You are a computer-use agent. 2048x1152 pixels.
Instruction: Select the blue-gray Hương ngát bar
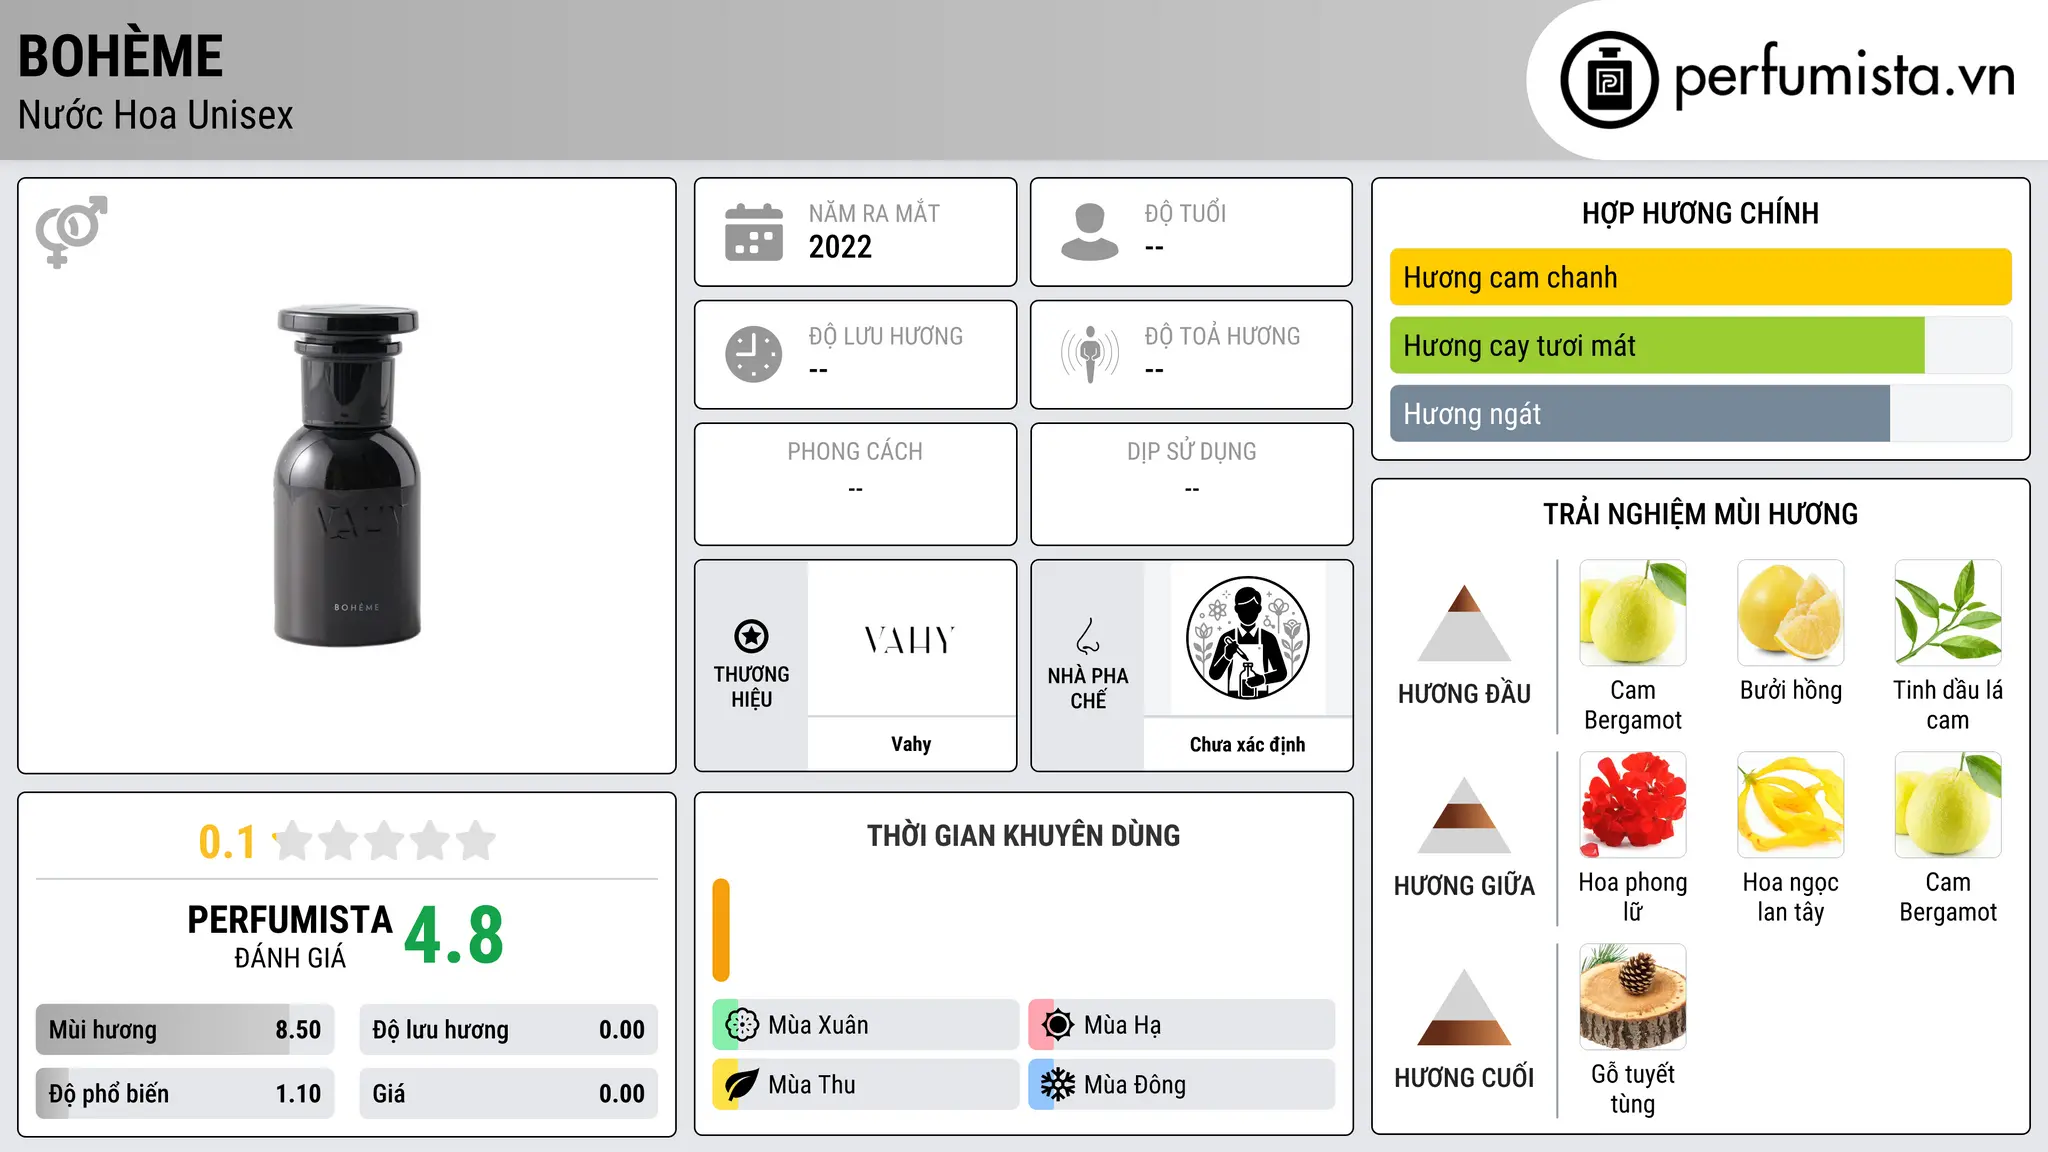pyautogui.click(x=1640, y=413)
